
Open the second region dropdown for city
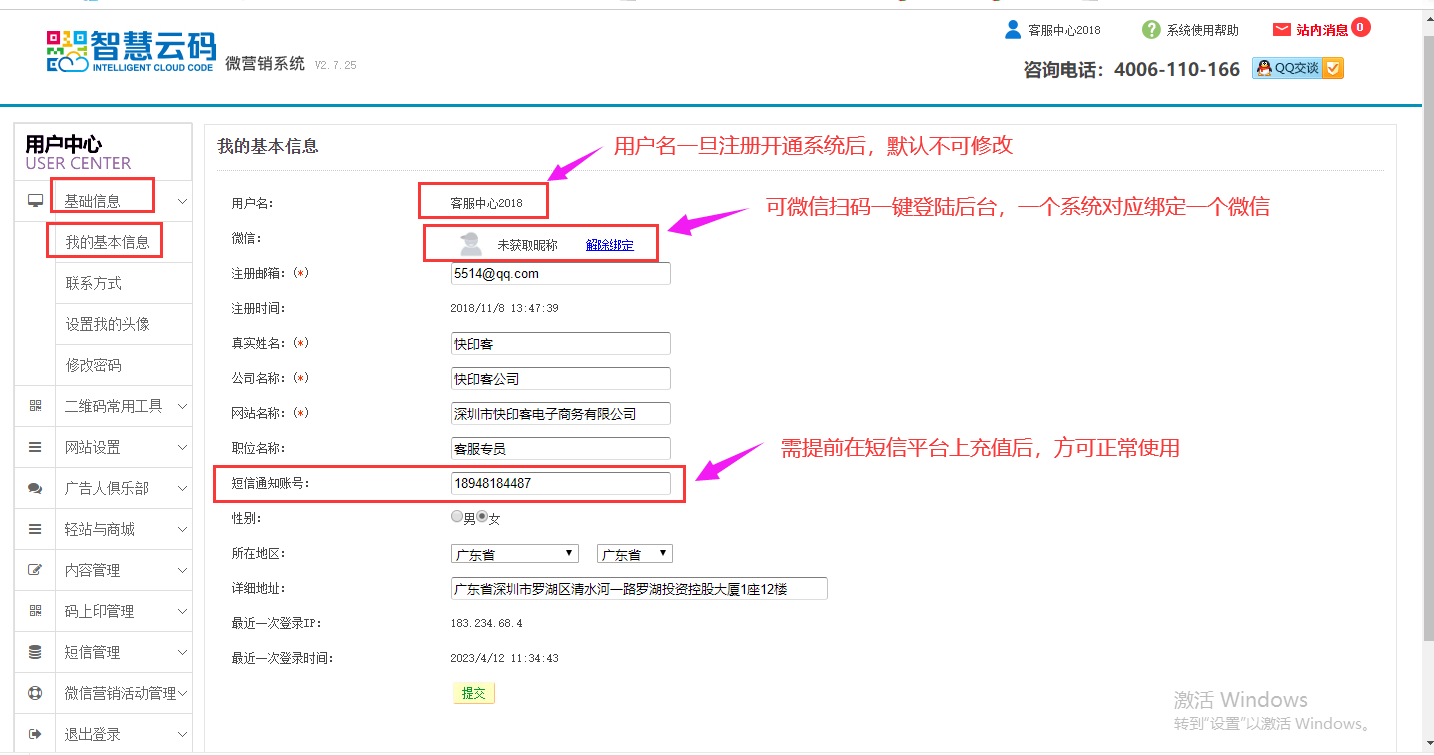tap(634, 553)
